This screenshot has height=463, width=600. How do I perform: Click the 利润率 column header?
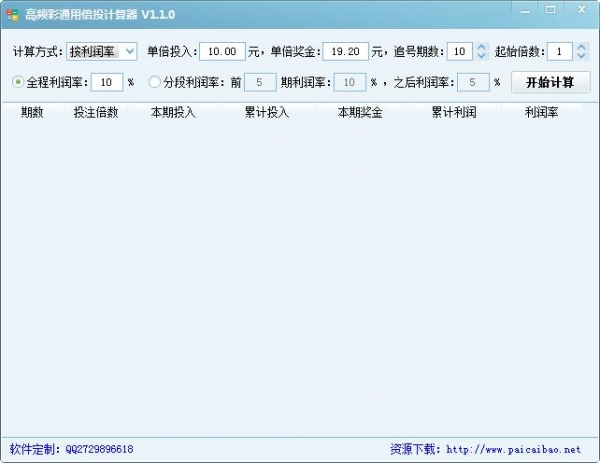coord(541,112)
